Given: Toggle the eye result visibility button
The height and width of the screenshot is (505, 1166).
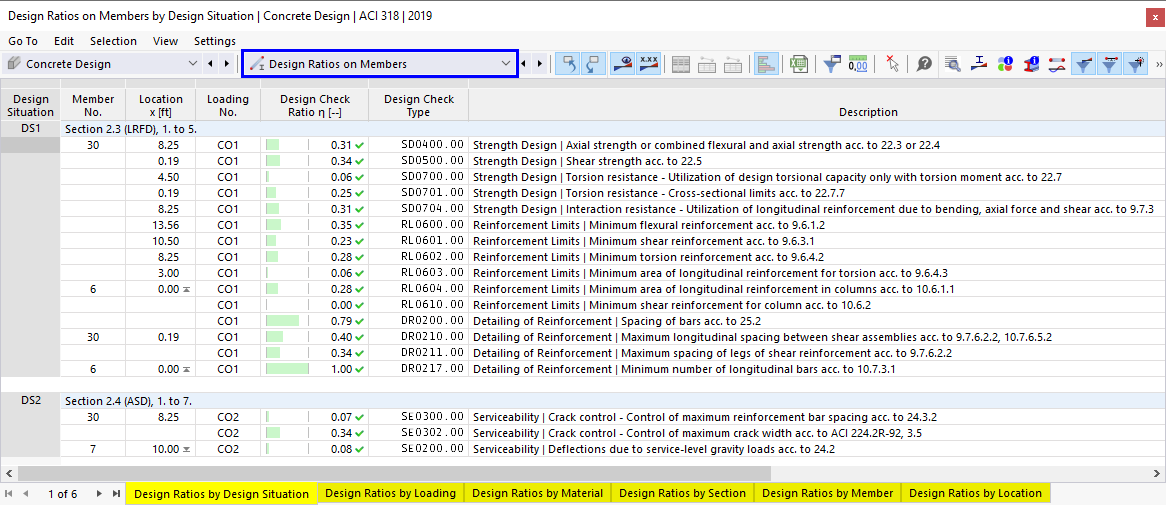Looking at the screenshot, I should 622,64.
